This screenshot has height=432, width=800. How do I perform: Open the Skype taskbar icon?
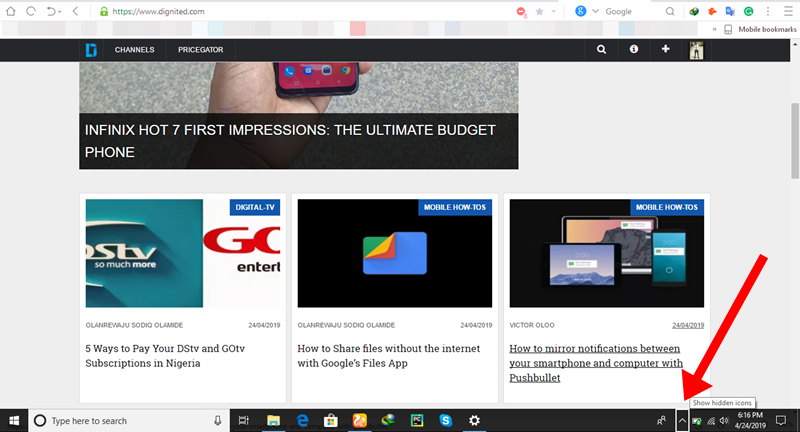(x=445, y=420)
